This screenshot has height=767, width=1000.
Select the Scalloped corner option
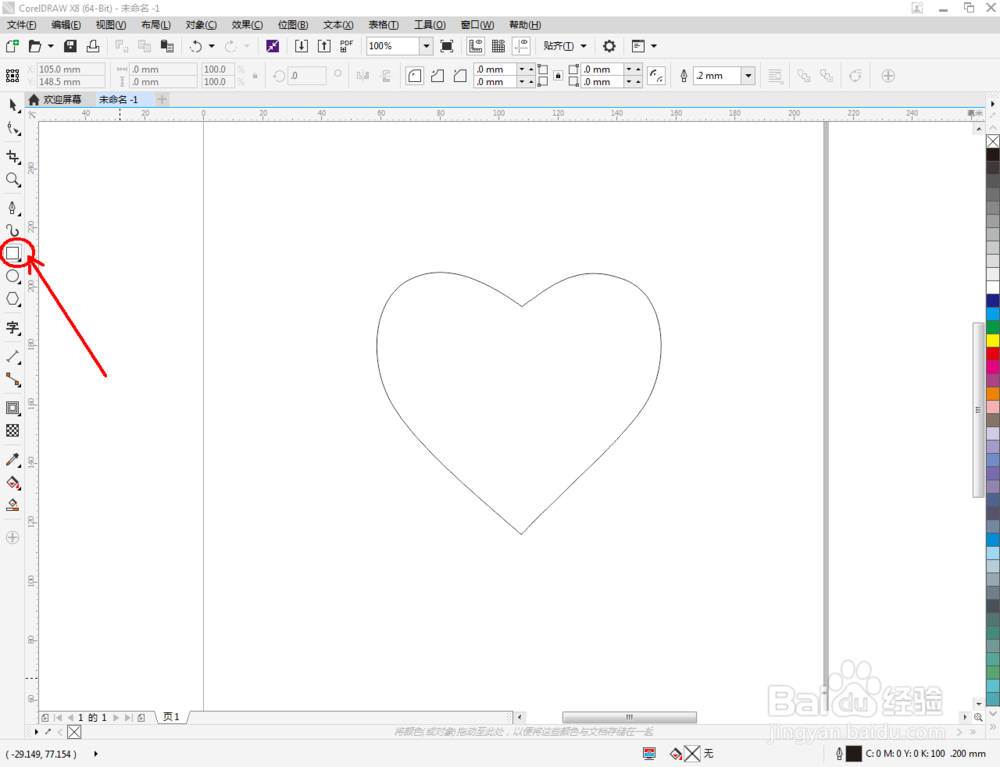click(438, 76)
